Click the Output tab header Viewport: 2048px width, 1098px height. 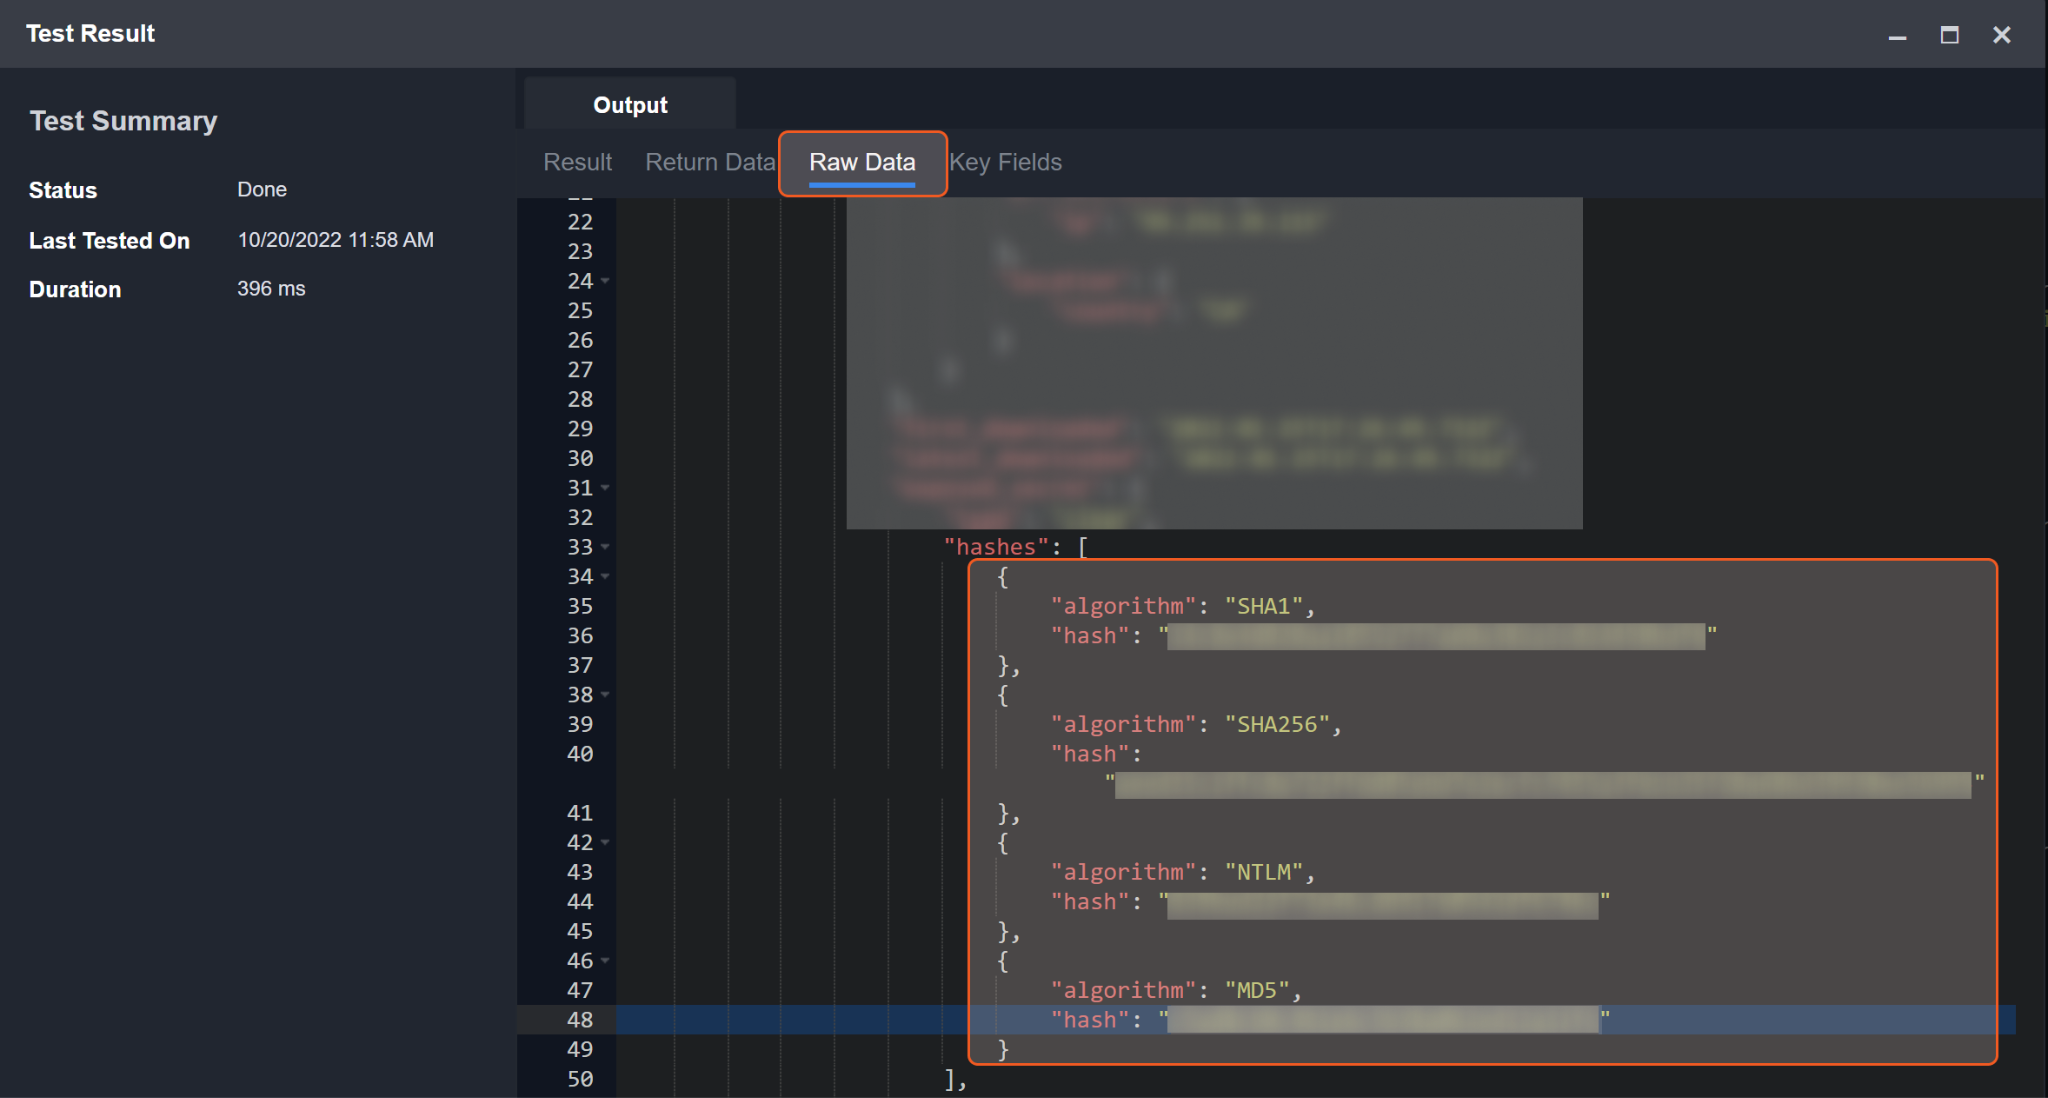(630, 105)
